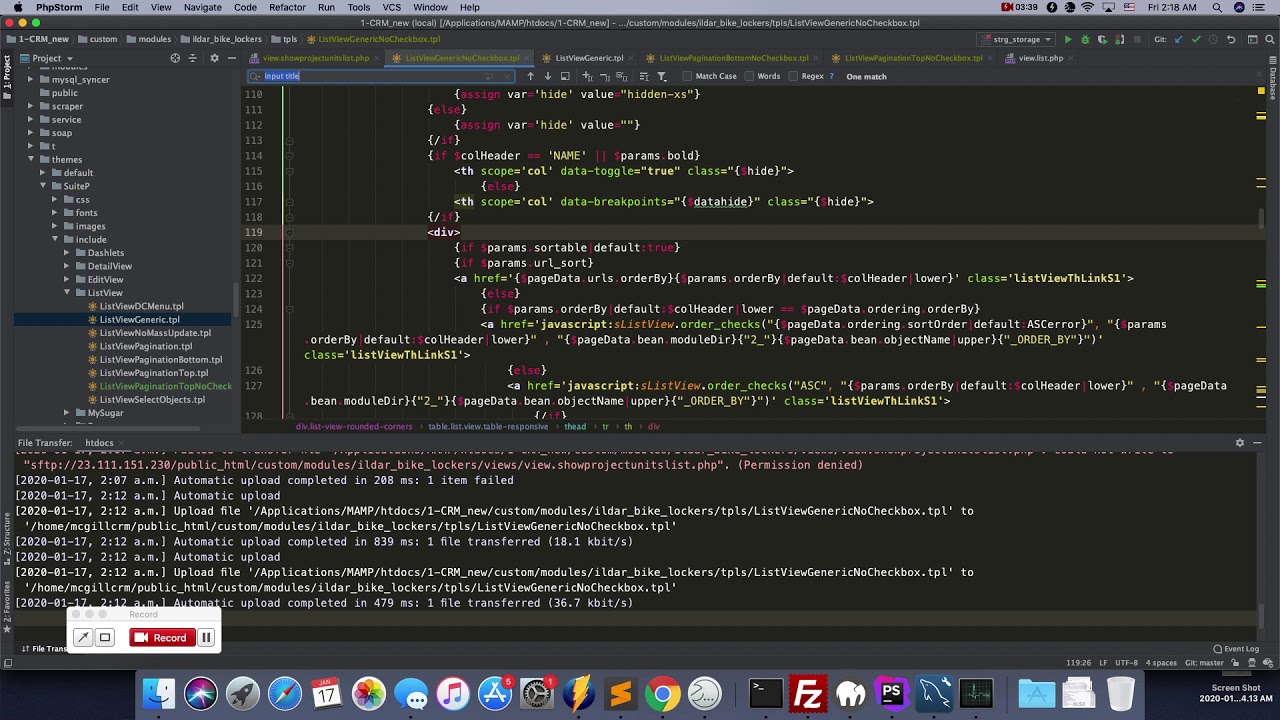Open the strg_storage run configuration dropdown

pos(1016,40)
